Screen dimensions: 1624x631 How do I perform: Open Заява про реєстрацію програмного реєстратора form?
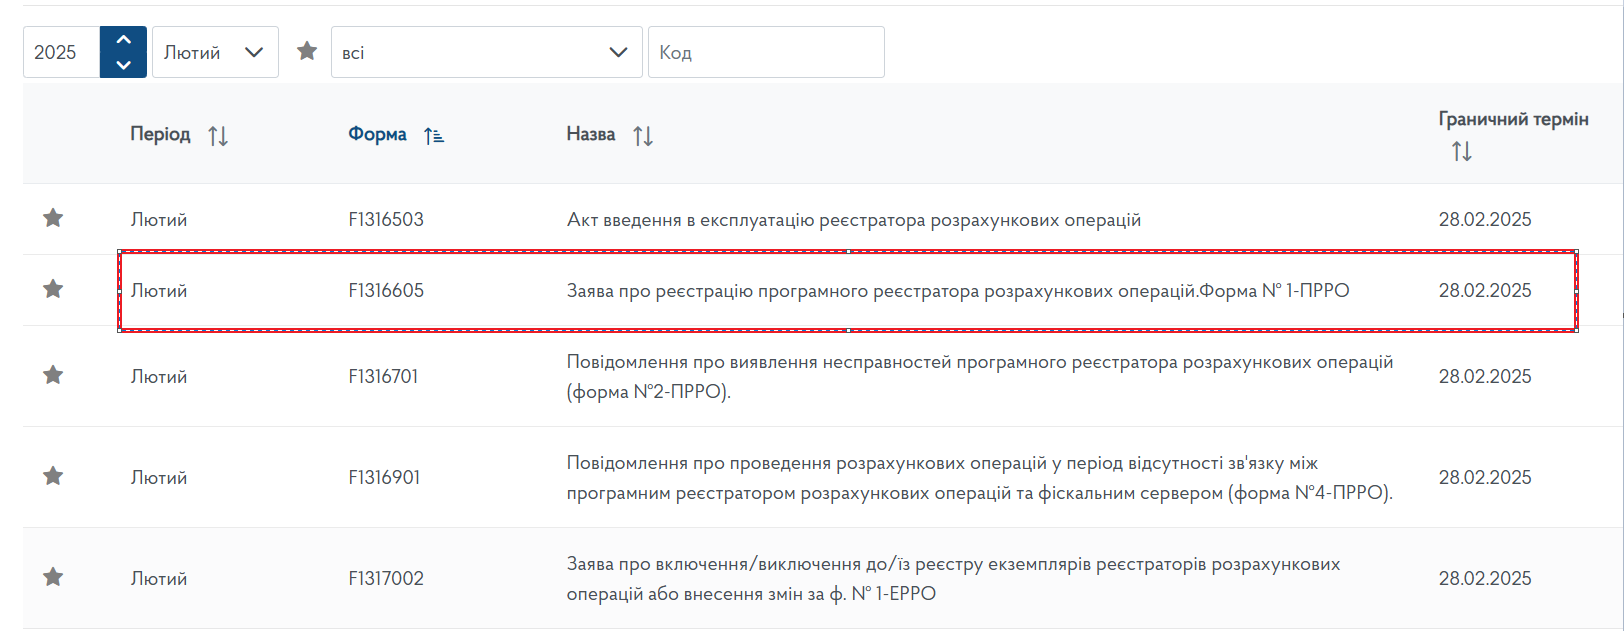(957, 291)
